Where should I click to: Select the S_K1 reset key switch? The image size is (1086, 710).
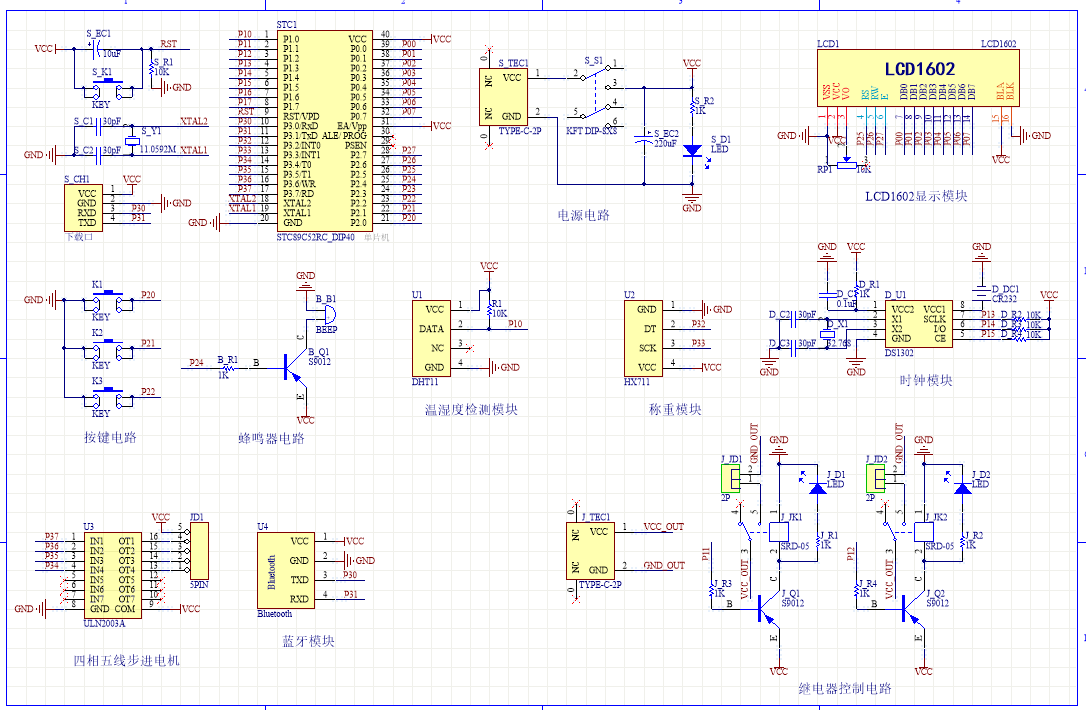(108, 90)
